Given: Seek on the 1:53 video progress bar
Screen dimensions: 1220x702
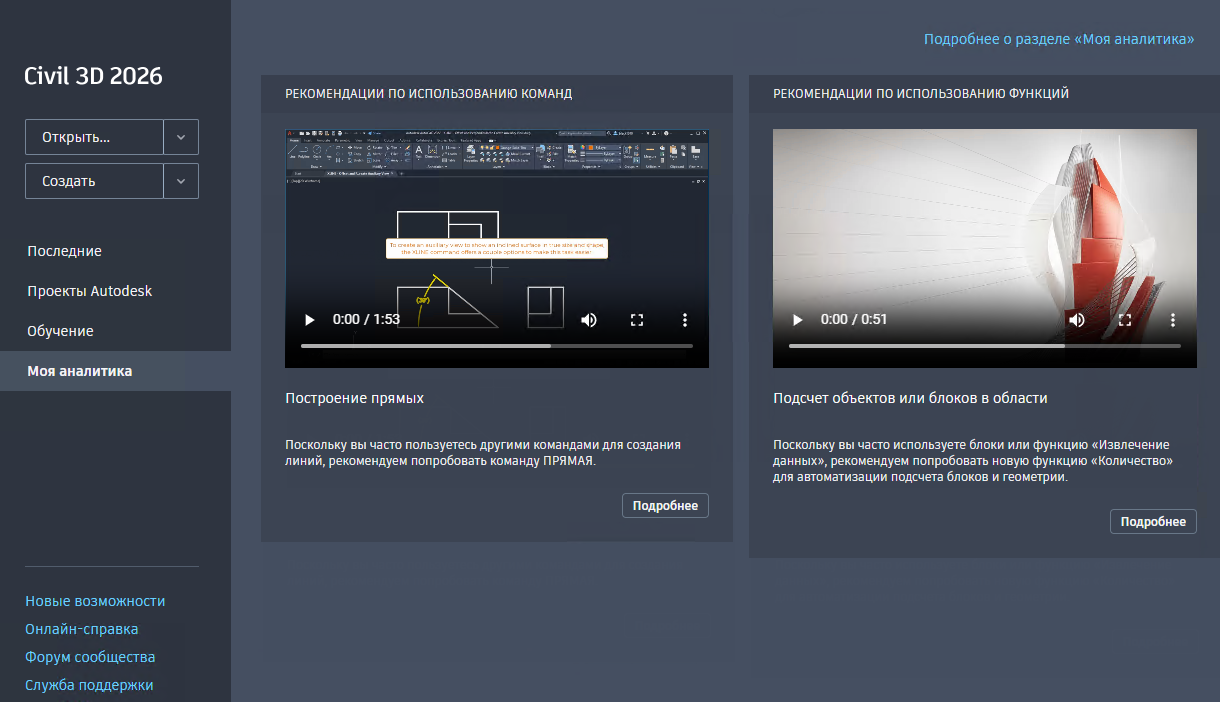Looking at the screenshot, I should [497, 346].
